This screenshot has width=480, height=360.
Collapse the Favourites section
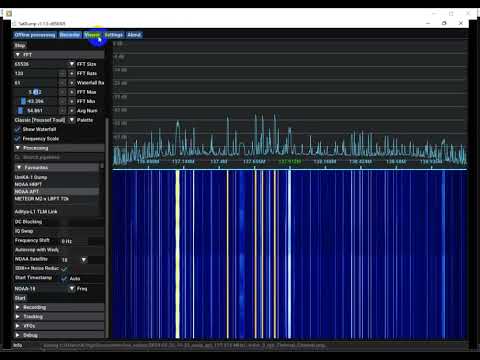tap(57, 167)
